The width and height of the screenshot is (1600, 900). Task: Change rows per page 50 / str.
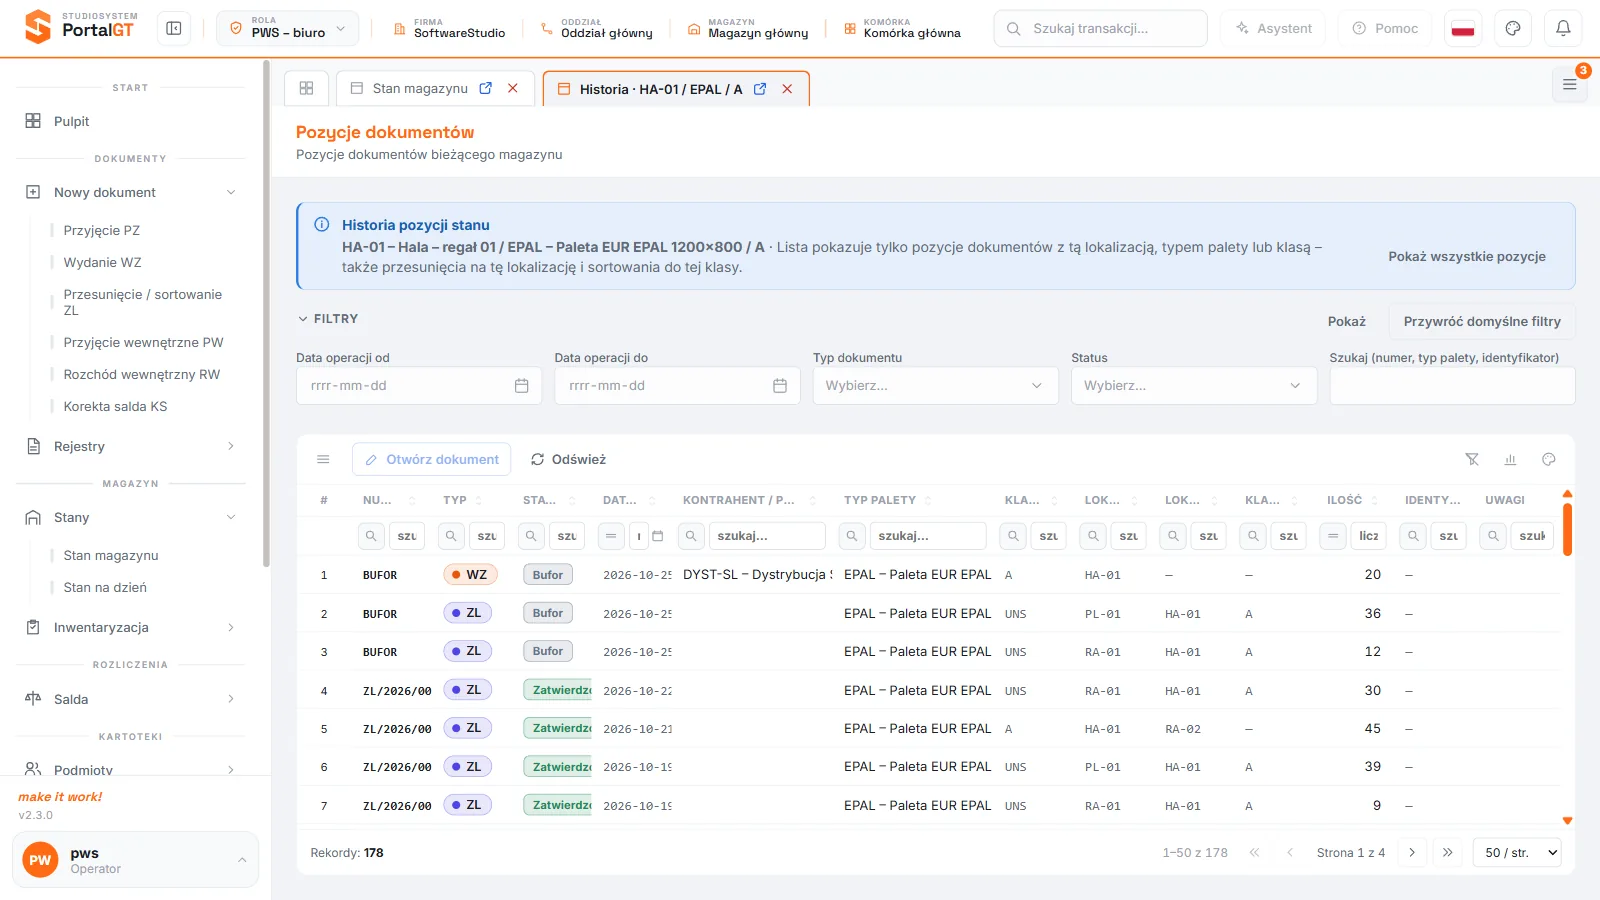(1517, 853)
